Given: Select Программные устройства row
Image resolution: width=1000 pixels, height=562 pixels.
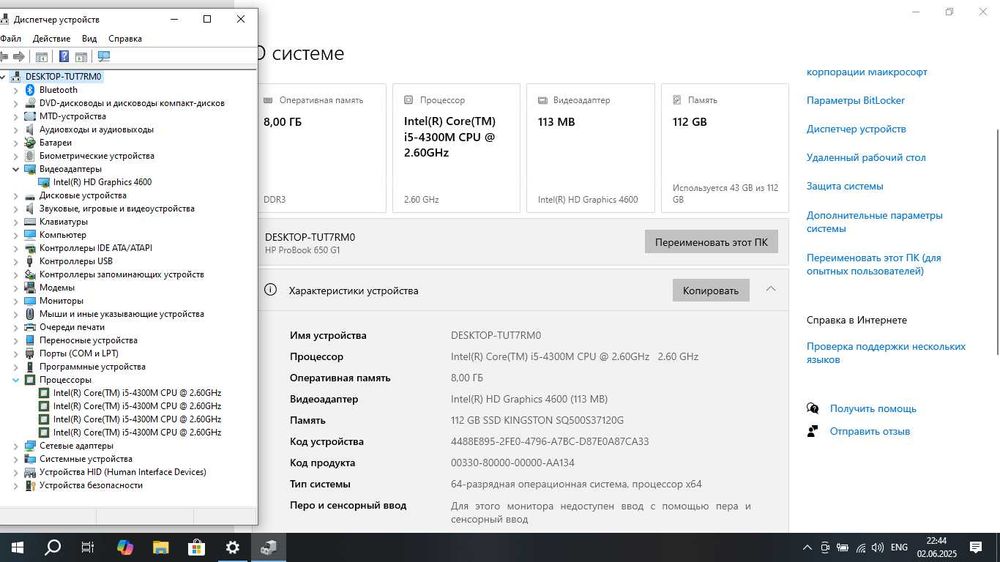Looking at the screenshot, I should 92,367.
